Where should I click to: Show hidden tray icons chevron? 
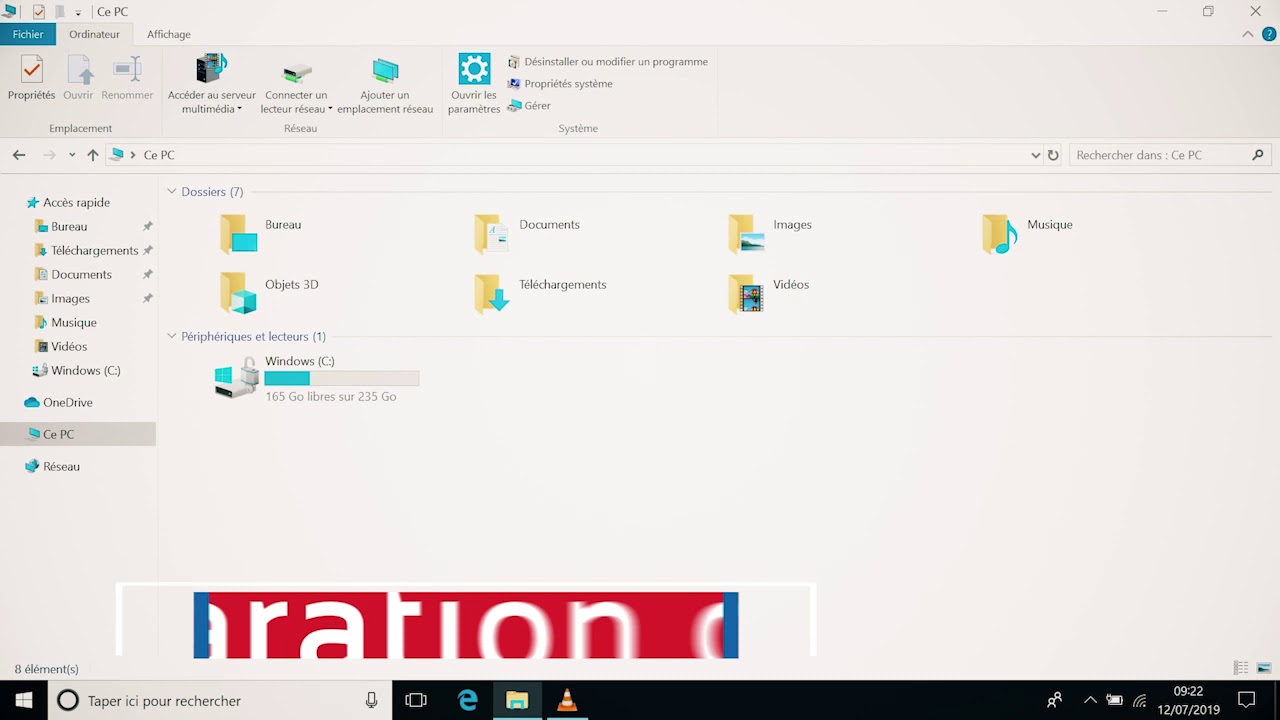coord(1090,701)
